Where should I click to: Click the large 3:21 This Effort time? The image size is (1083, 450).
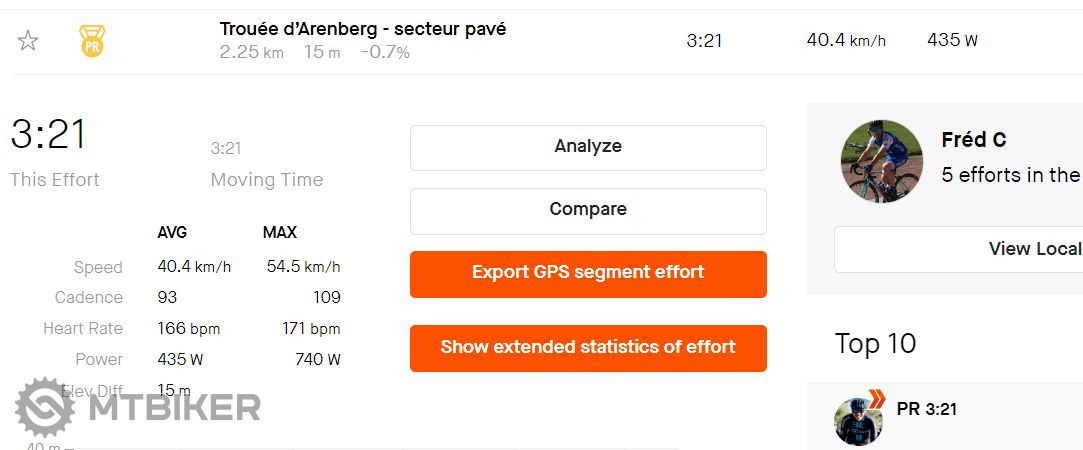48,134
